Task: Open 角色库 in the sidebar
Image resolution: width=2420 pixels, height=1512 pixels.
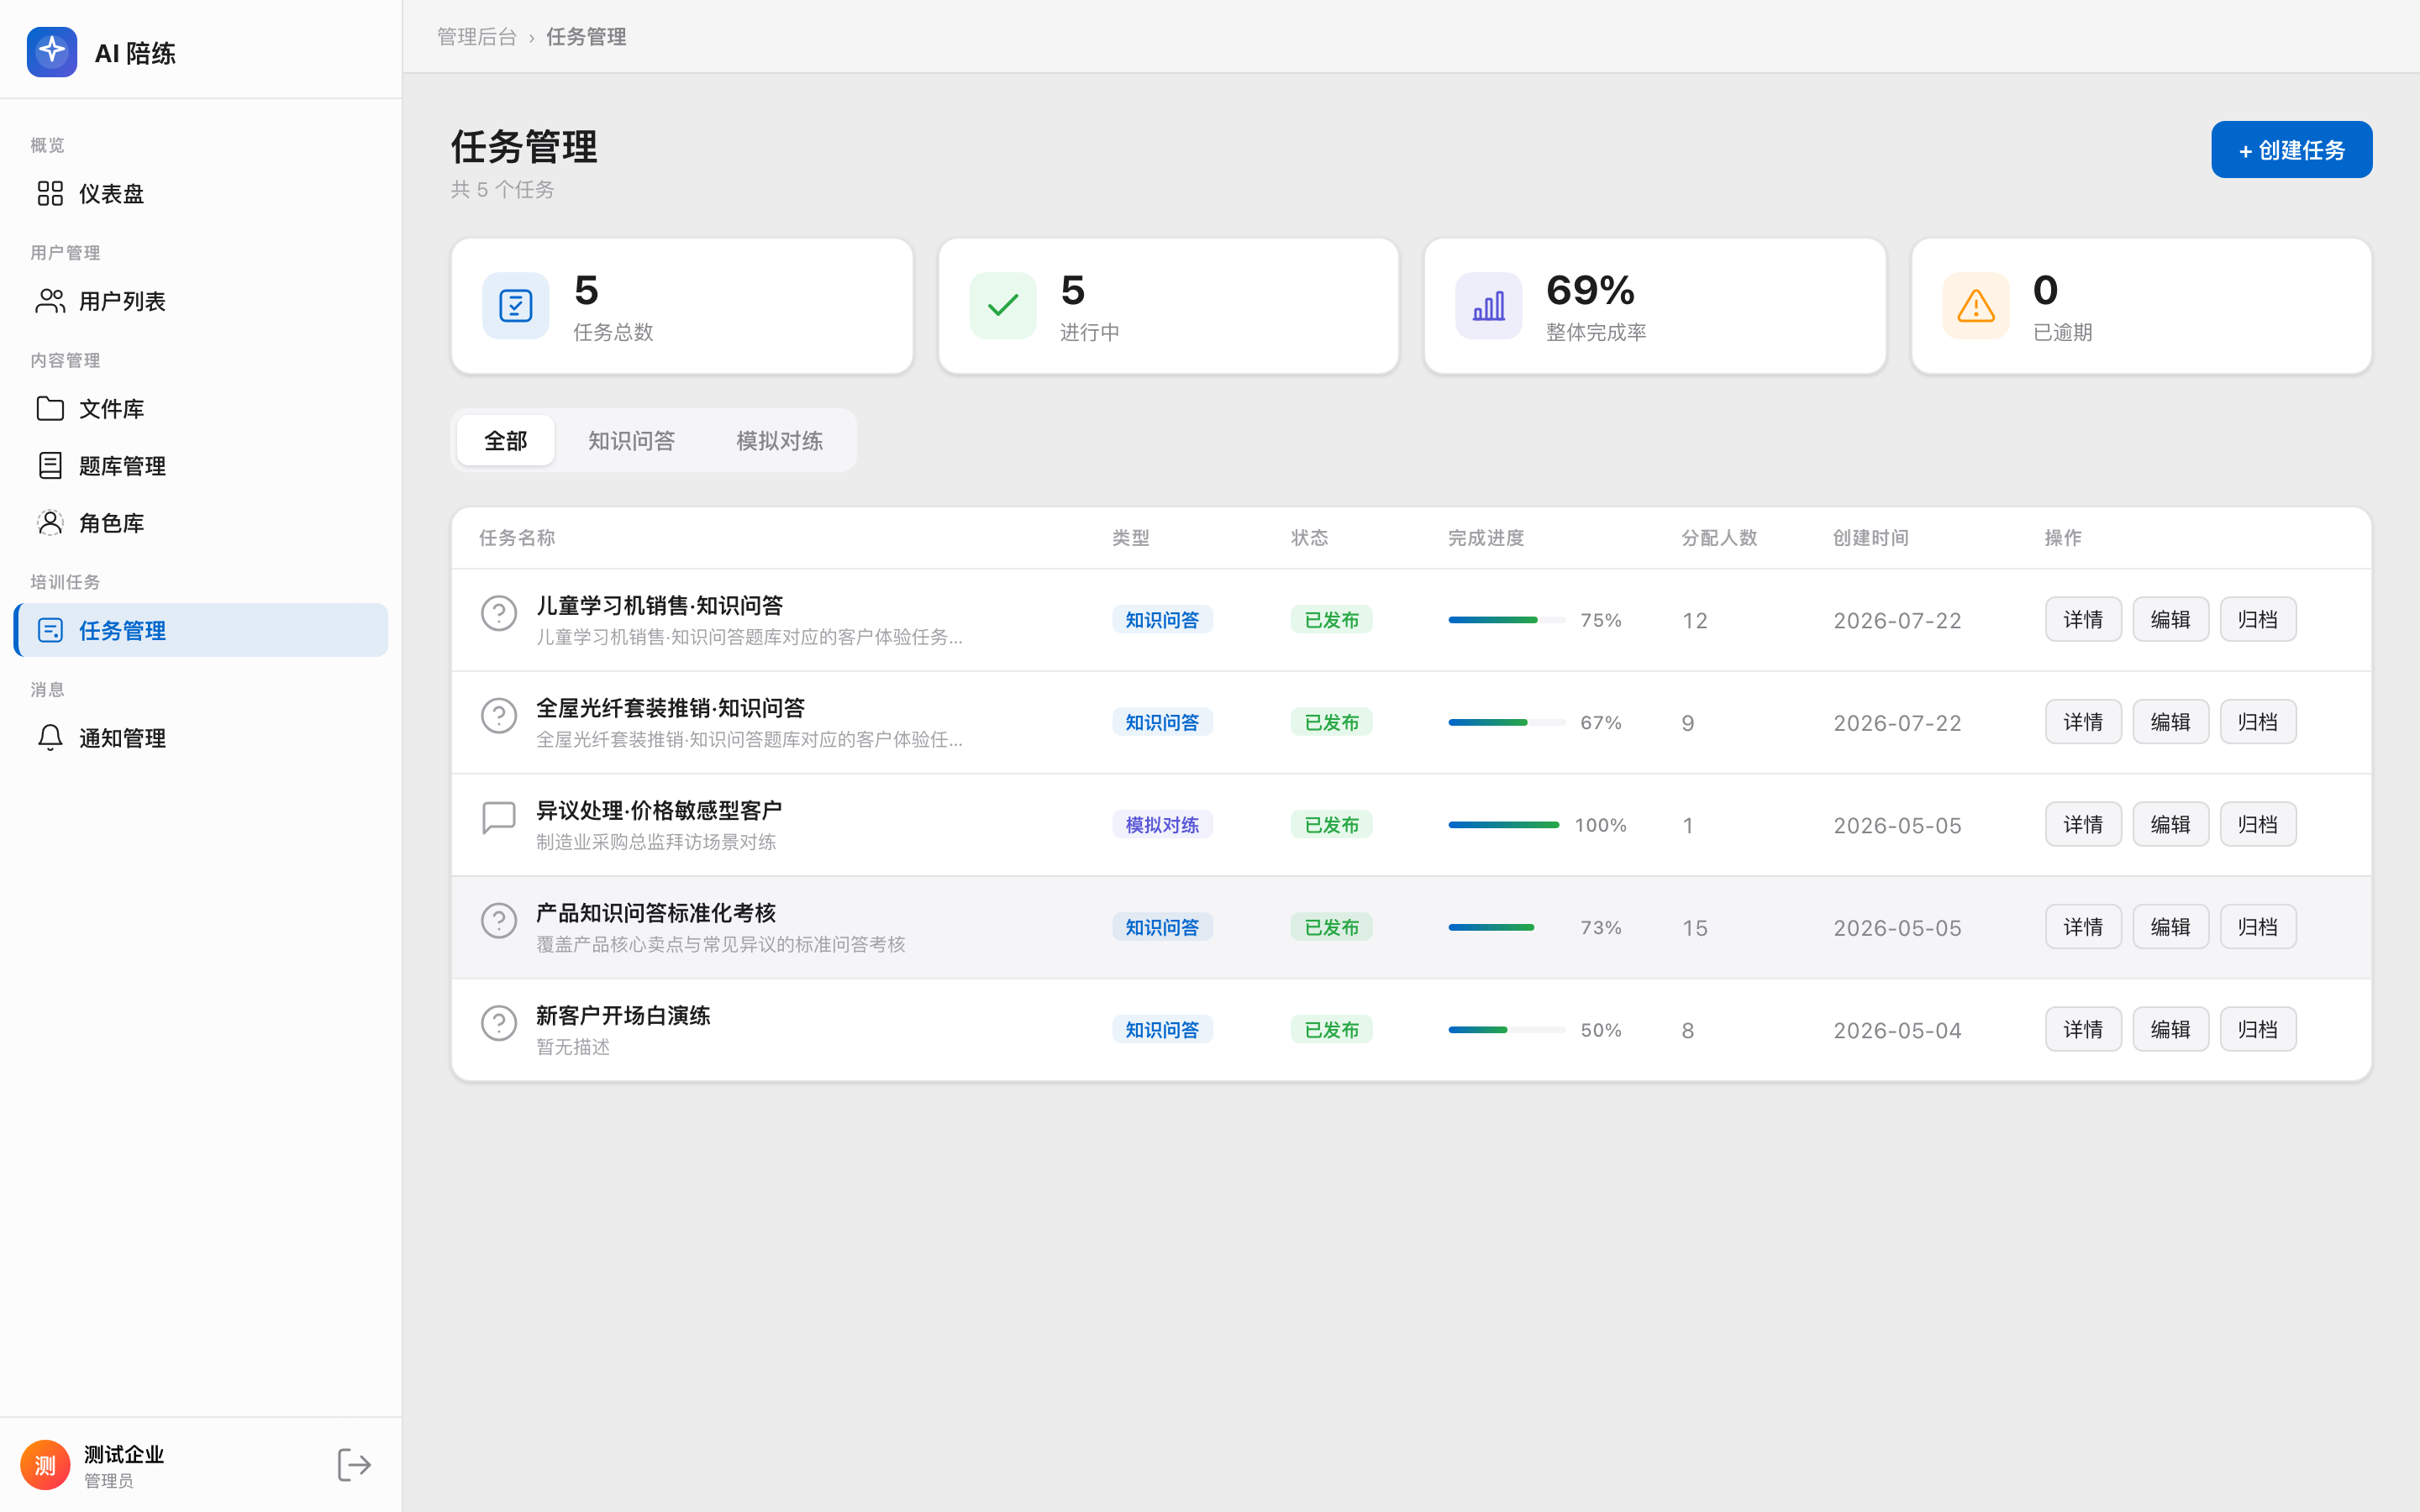Action: point(201,522)
